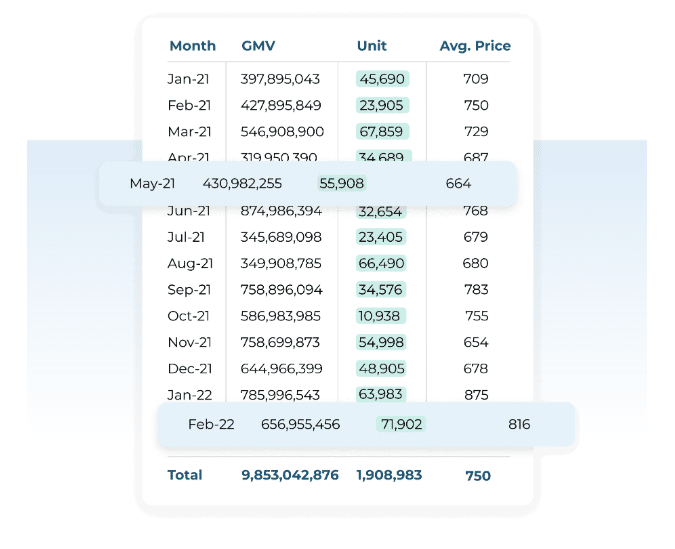675x549 pixels.
Task: Click unit value 45,690 for Jan-21
Action: [x=382, y=79]
